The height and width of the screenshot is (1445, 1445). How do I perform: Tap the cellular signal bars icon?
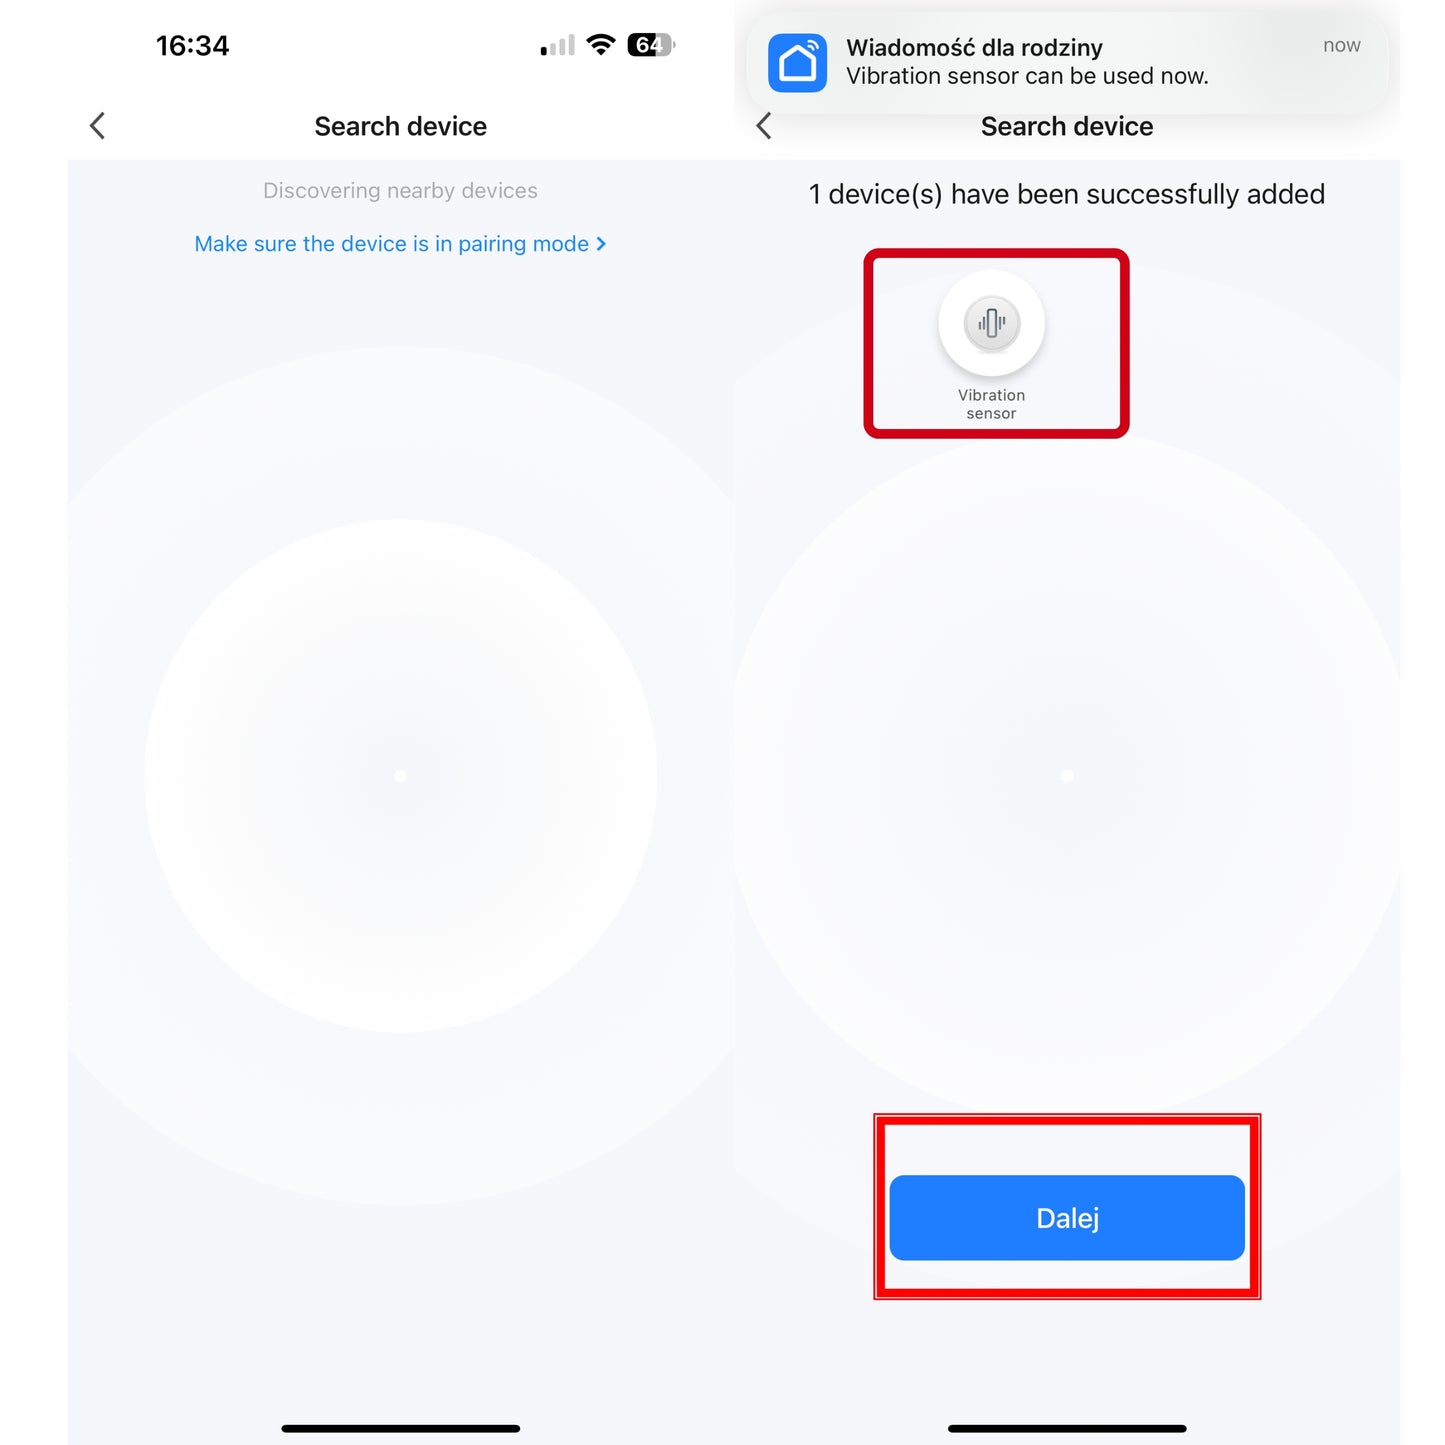558,46
